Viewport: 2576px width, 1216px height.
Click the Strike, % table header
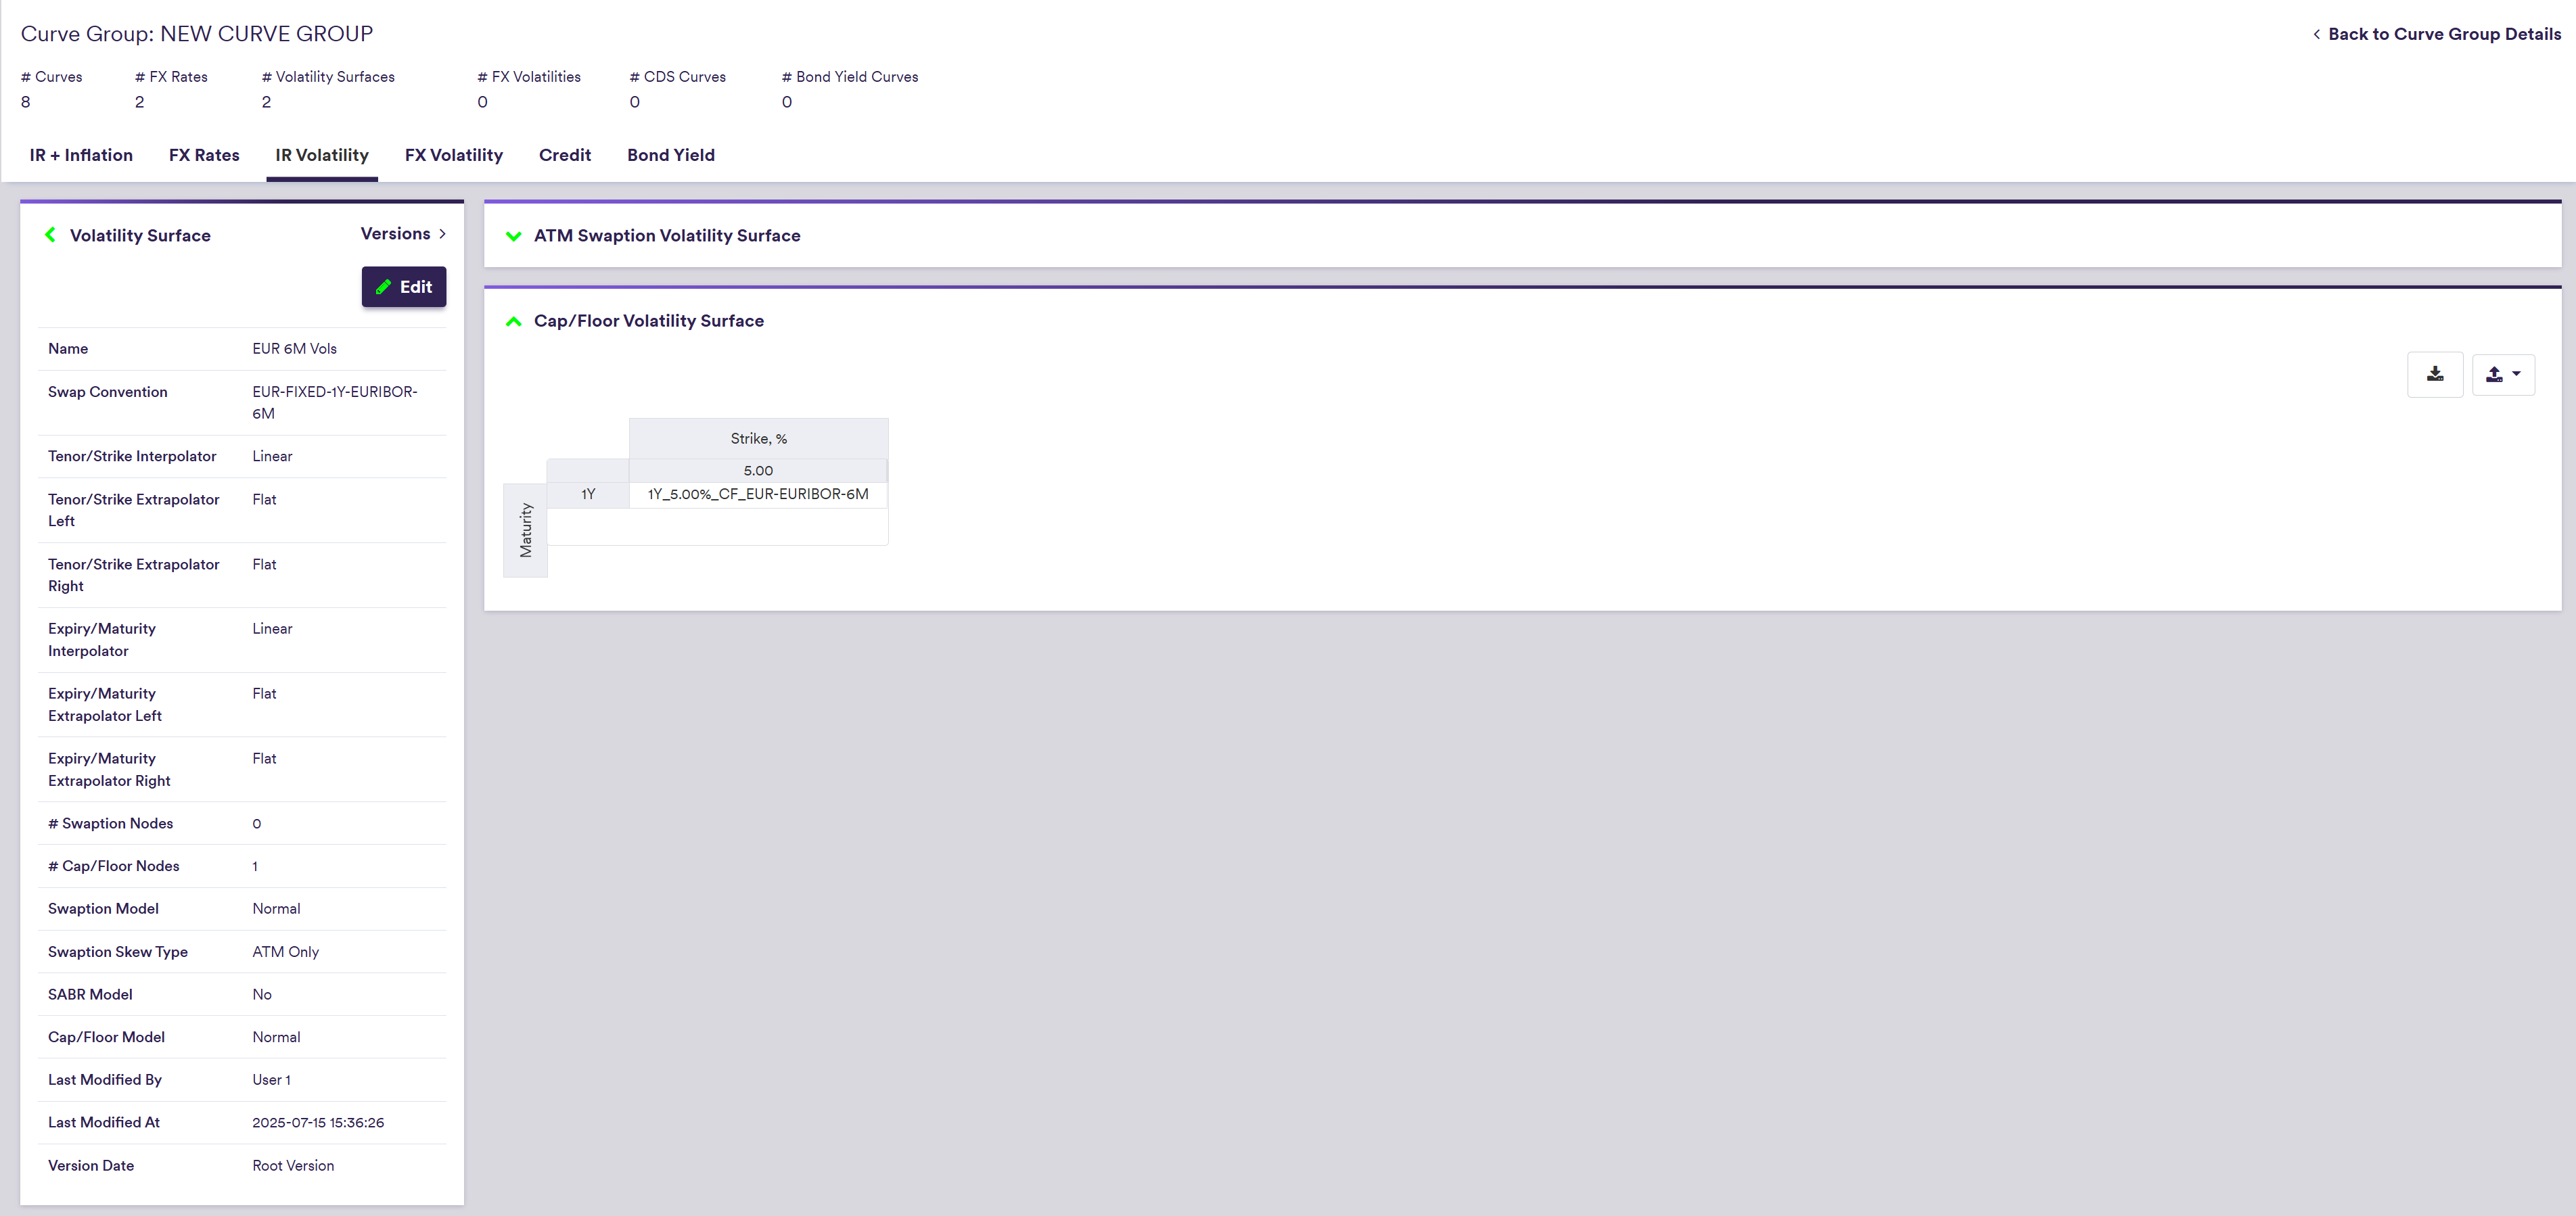pos(758,439)
